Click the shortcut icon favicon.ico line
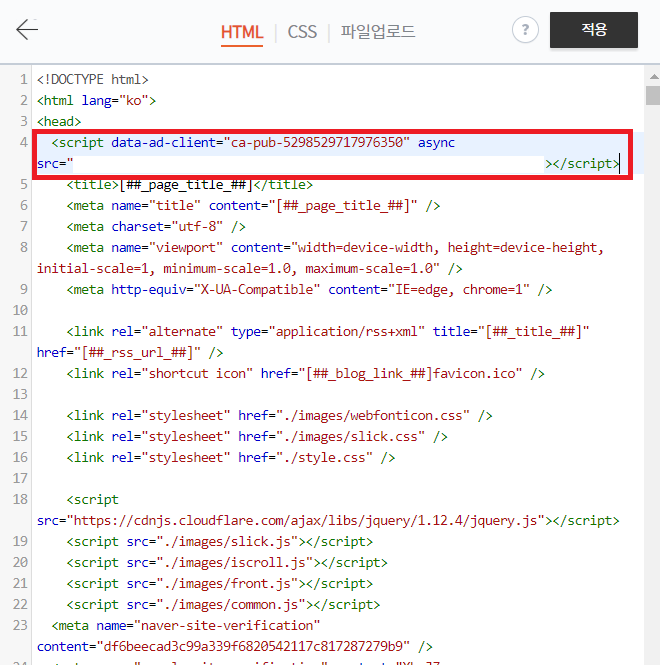This screenshot has height=665, width=660. (x=305, y=374)
